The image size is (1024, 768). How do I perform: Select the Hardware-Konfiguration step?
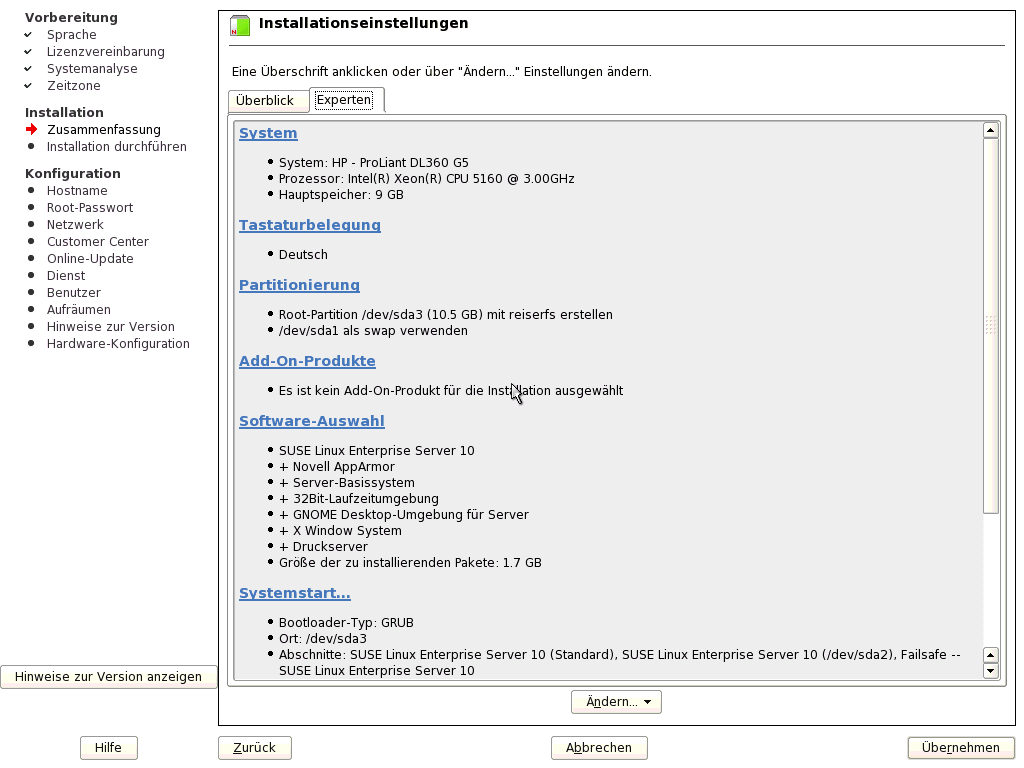pos(118,344)
